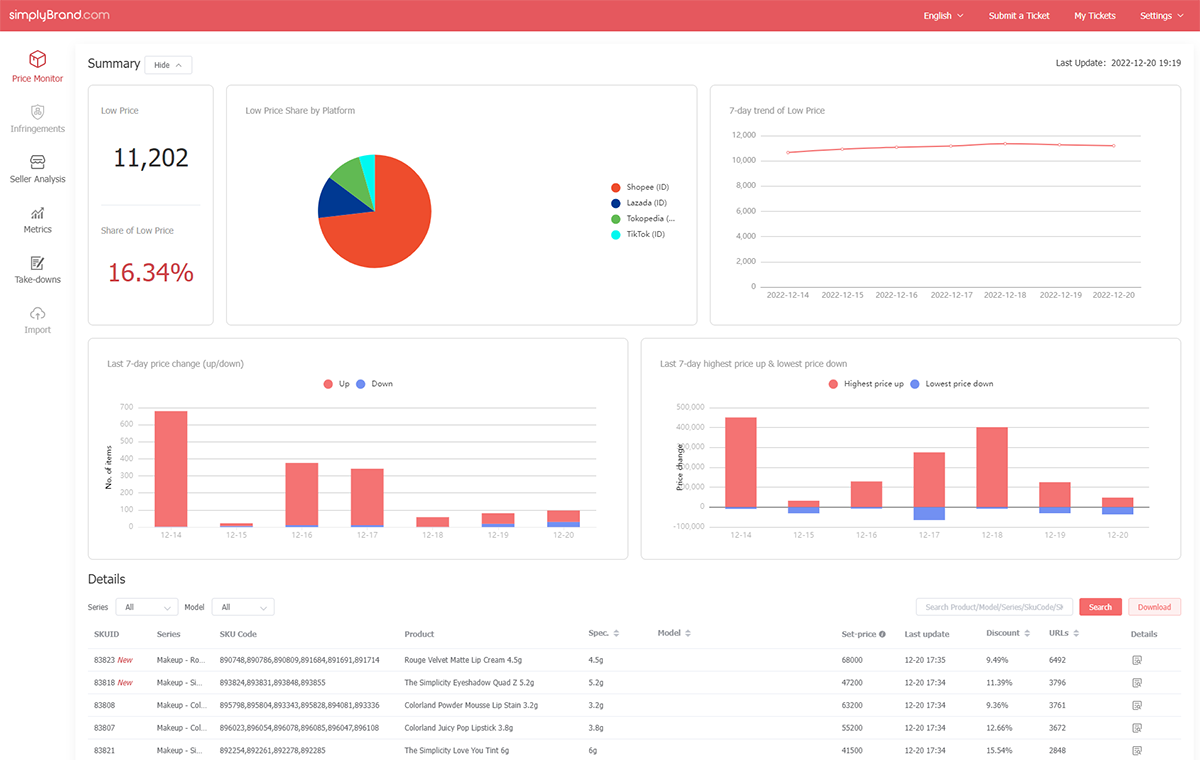The image size is (1200, 760).
Task: Click the Download button
Action: click(1154, 607)
